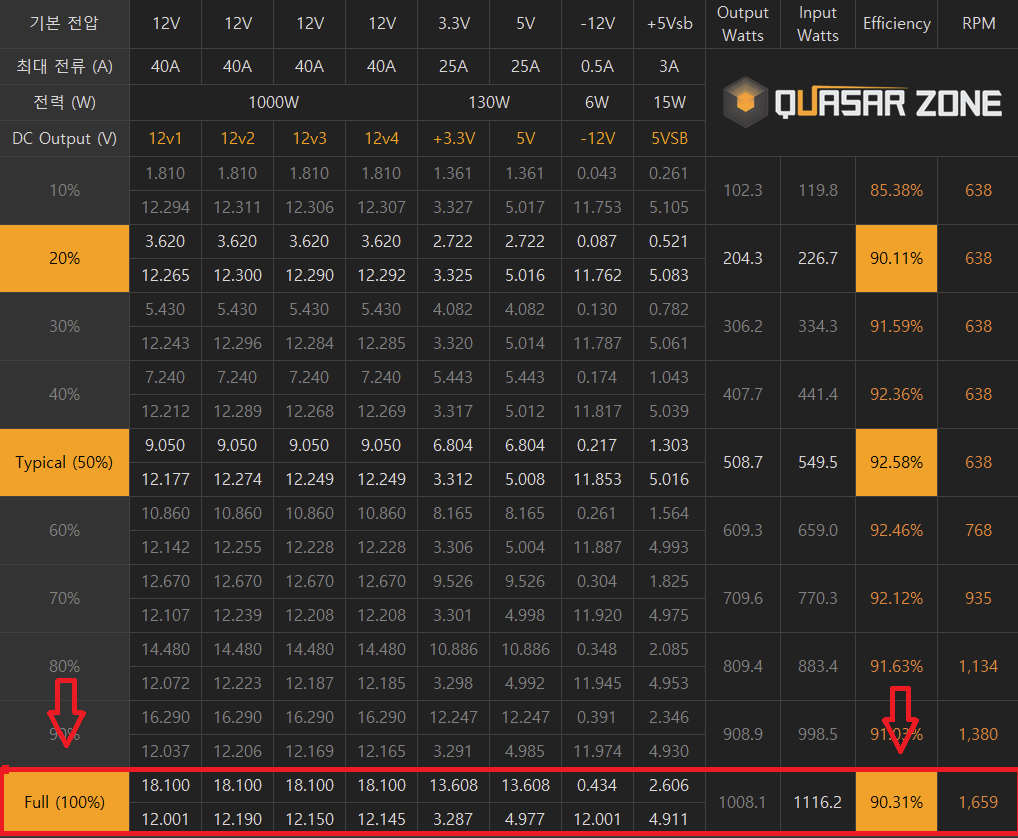Click the '102.3' output watts value
Screen dimensions: 1018x838
[743, 190]
